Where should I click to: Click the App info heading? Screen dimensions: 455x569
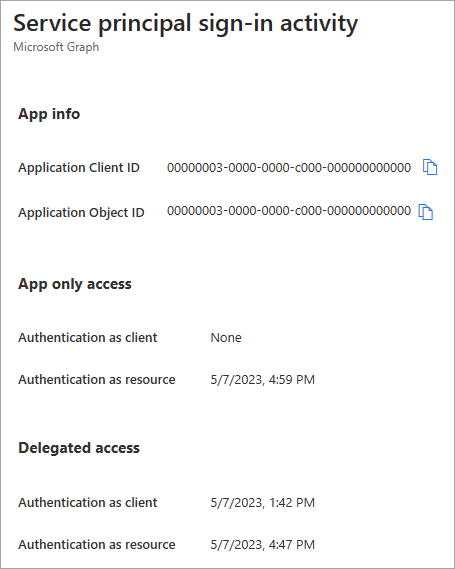[49, 114]
